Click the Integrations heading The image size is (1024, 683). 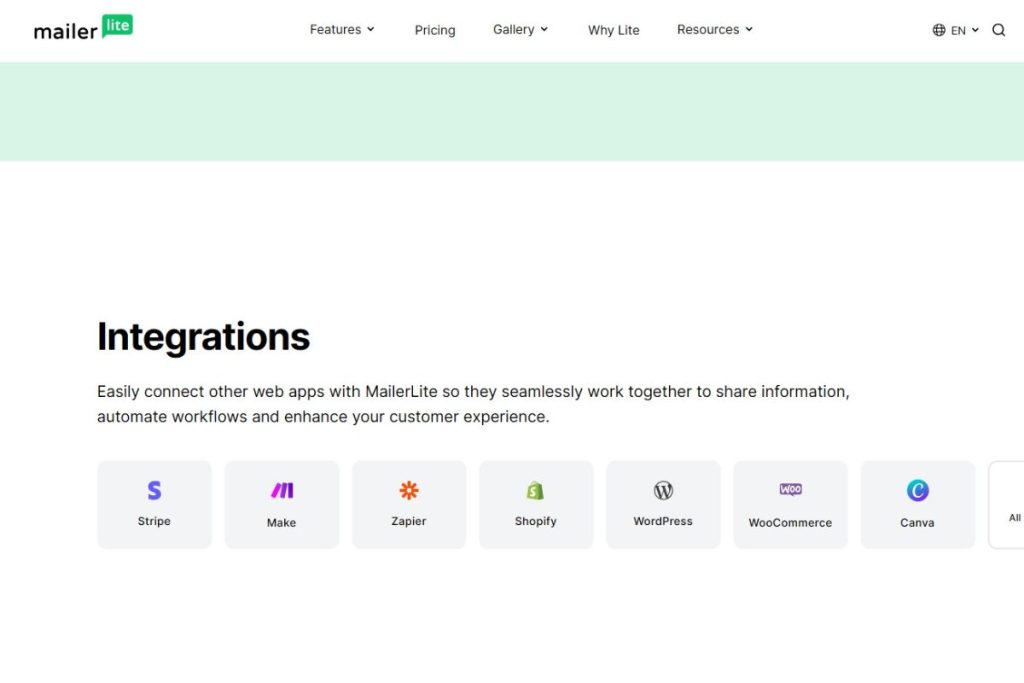pyautogui.click(x=204, y=337)
